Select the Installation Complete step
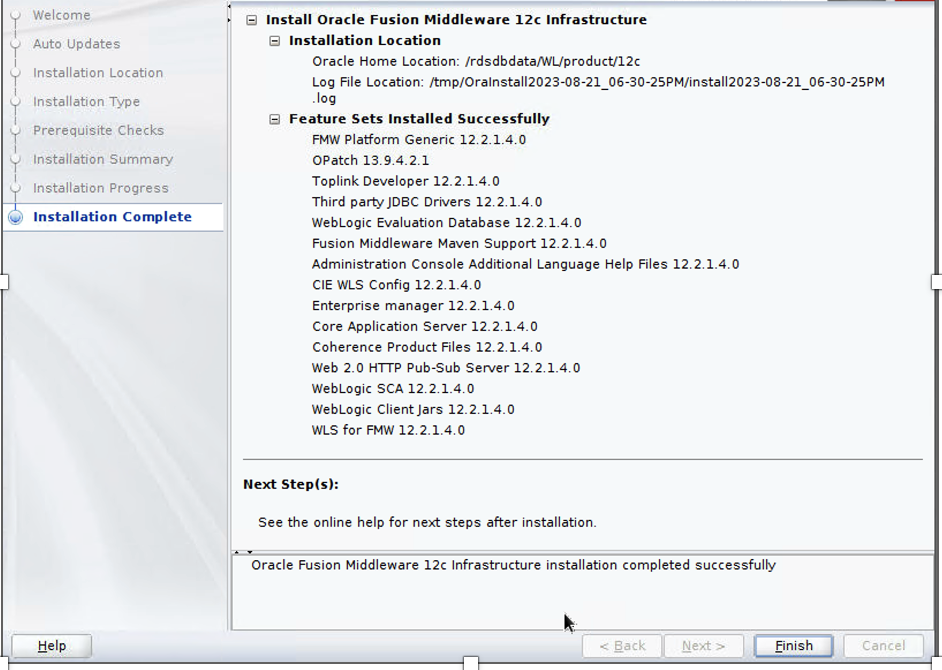The height and width of the screenshot is (670, 942). 112,217
